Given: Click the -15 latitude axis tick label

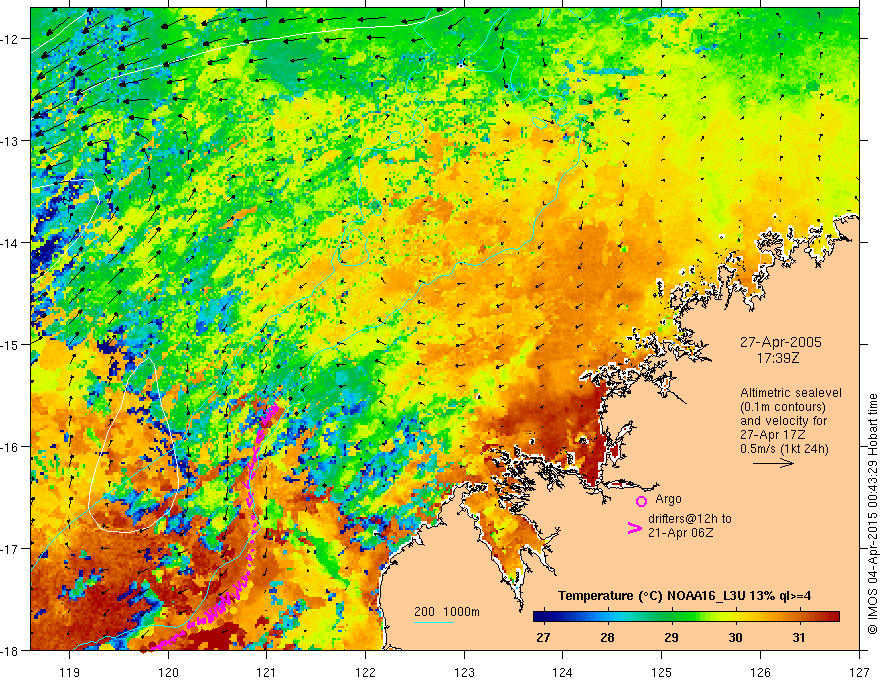Looking at the screenshot, I should (x=13, y=344).
